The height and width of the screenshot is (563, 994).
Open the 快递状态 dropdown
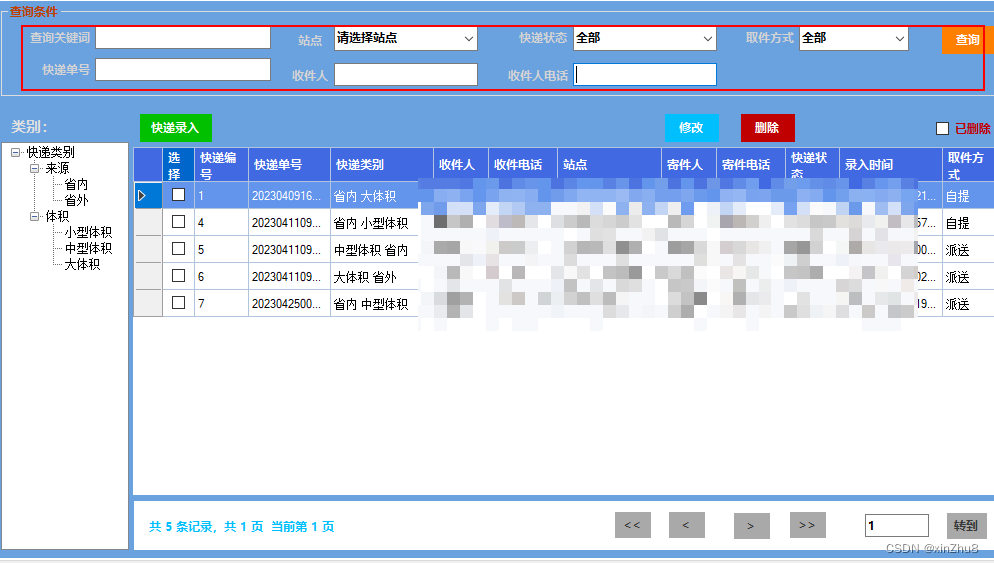tap(645, 38)
